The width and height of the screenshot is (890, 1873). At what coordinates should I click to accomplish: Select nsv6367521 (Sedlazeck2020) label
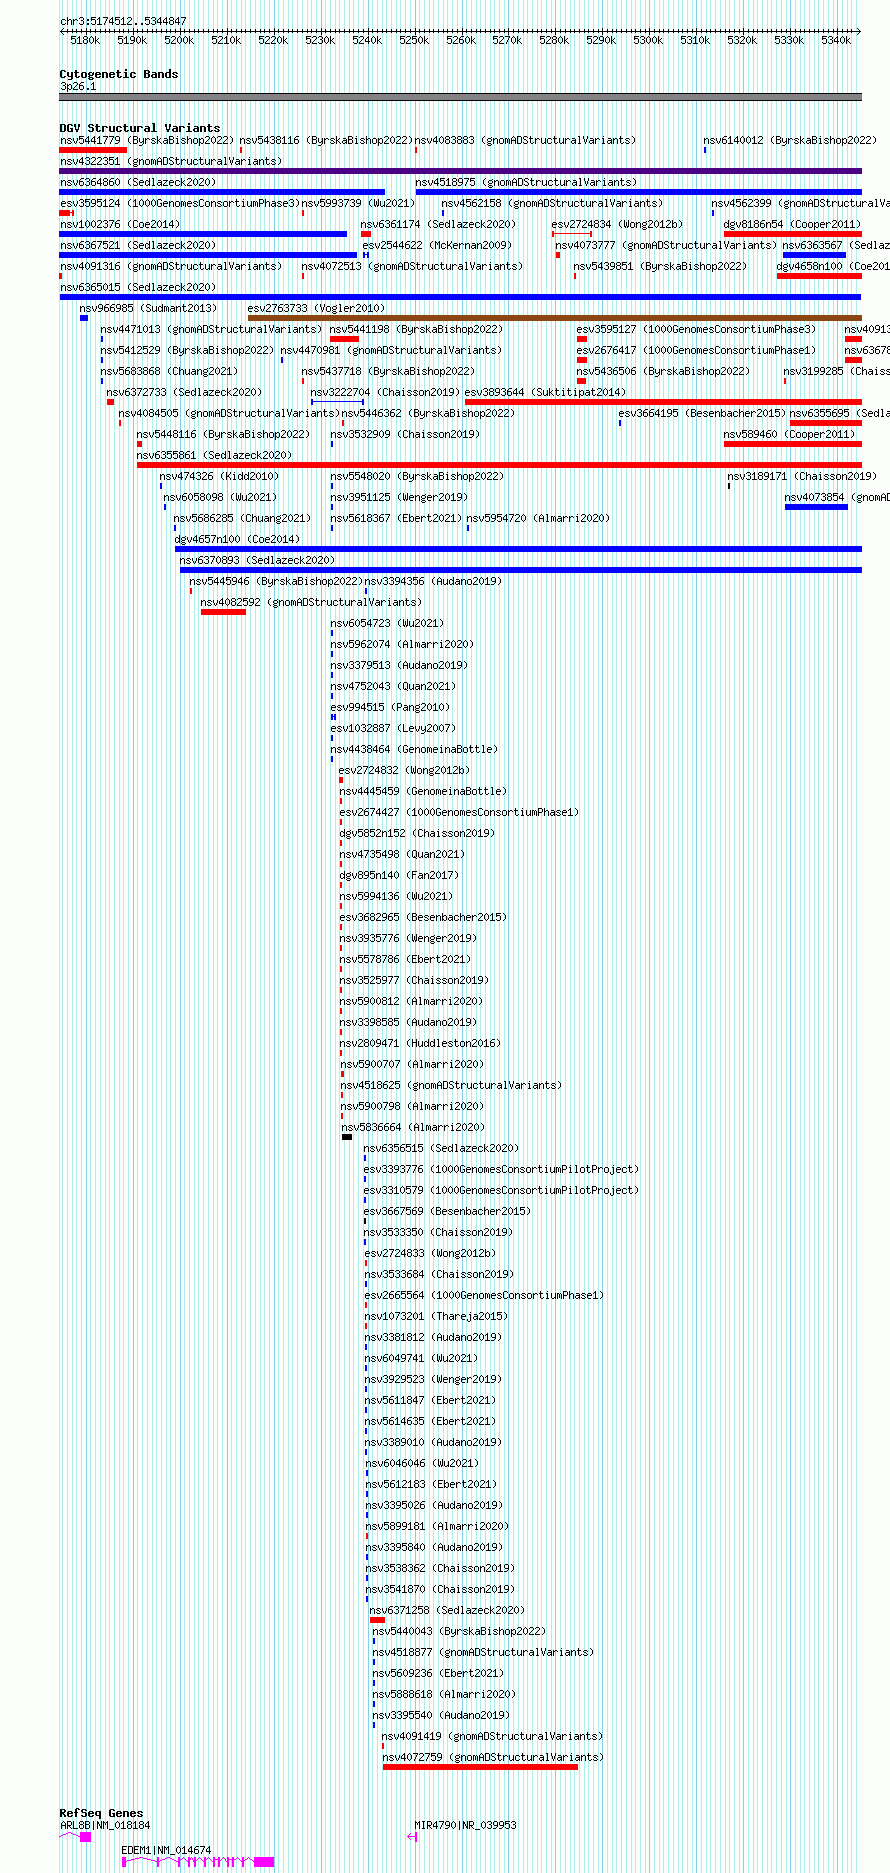pyautogui.click(x=138, y=246)
